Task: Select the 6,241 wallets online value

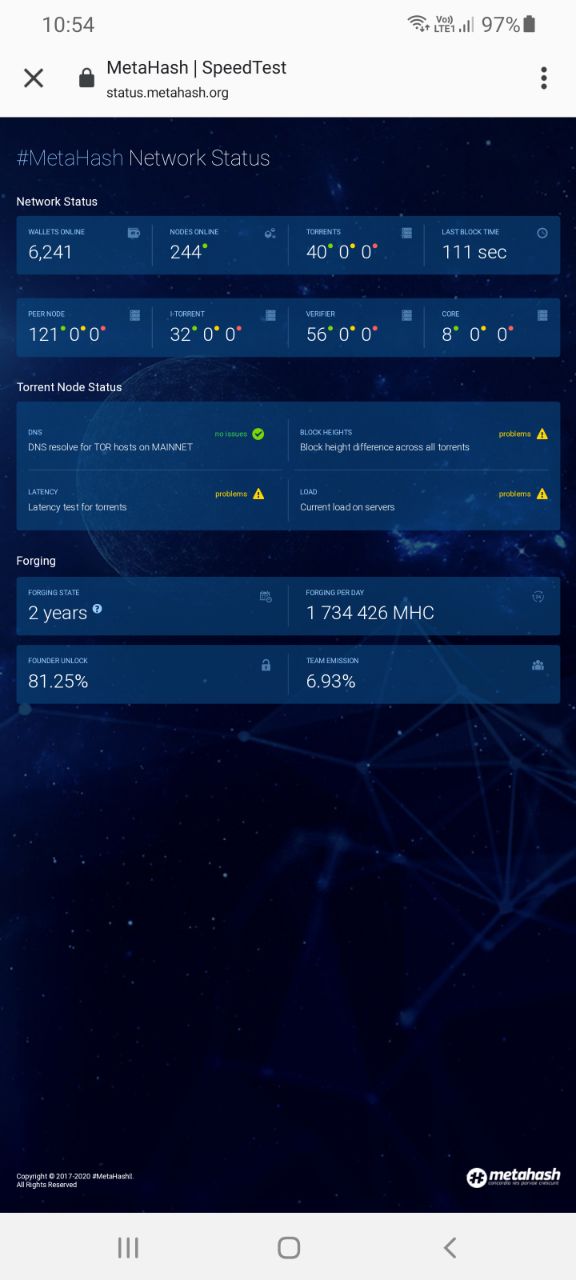Action: 50,252
